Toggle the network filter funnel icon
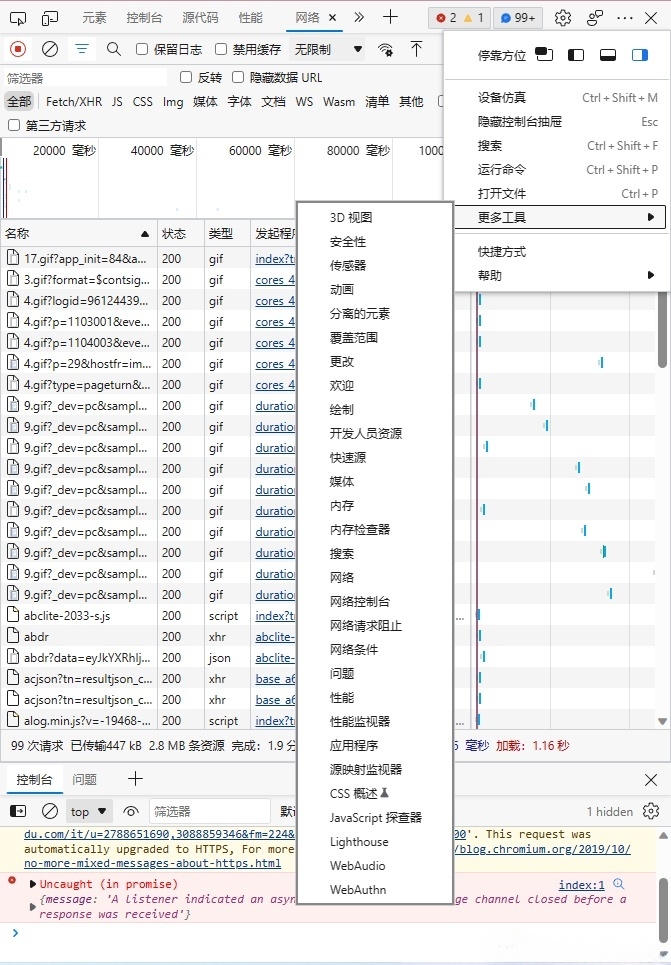 coord(82,49)
